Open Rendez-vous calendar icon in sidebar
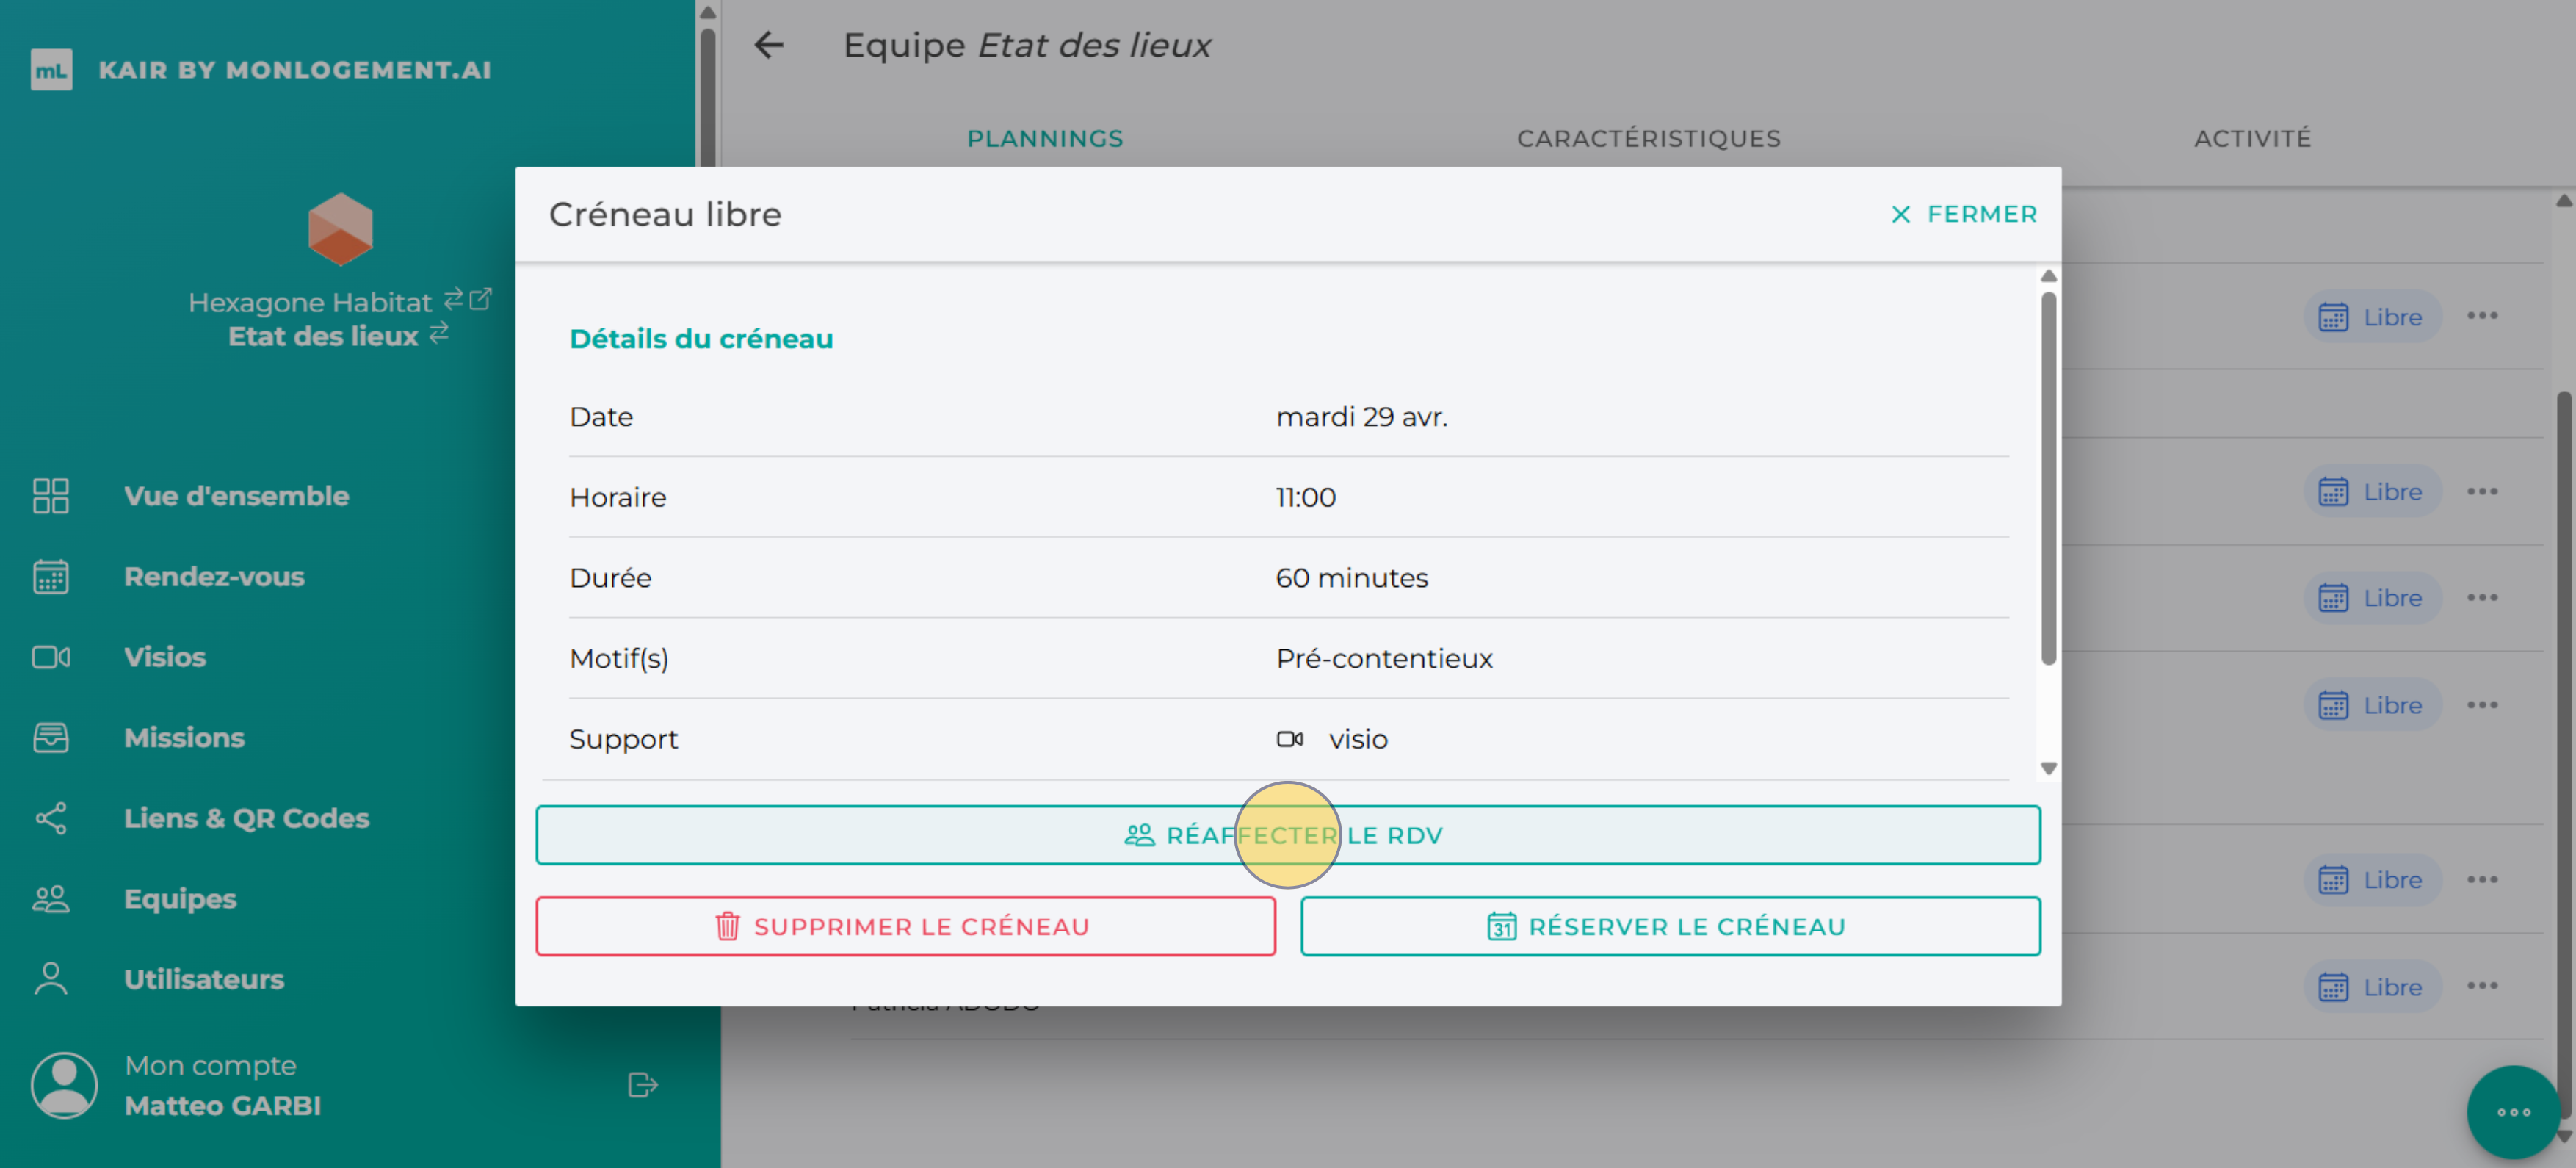Screen dimensions: 2576x1168 pyautogui.click(x=50, y=577)
